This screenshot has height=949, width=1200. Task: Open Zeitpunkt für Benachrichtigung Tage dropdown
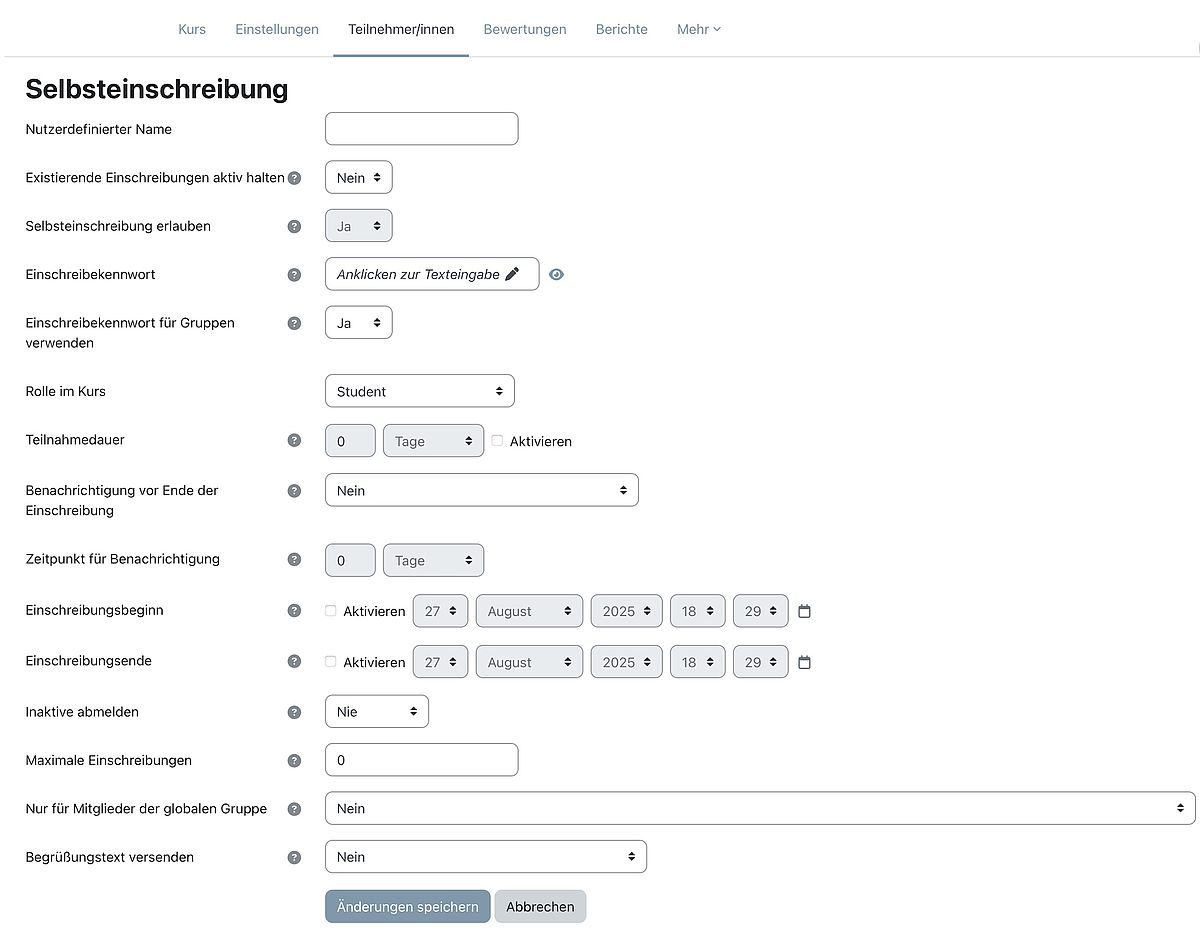(433, 560)
